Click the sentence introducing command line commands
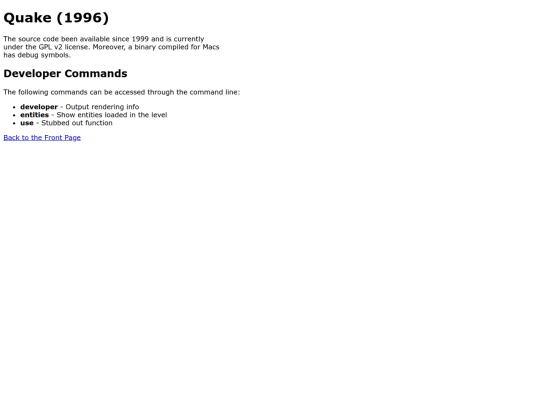Image resolution: width=540 pixels, height=405 pixels. [x=122, y=92]
